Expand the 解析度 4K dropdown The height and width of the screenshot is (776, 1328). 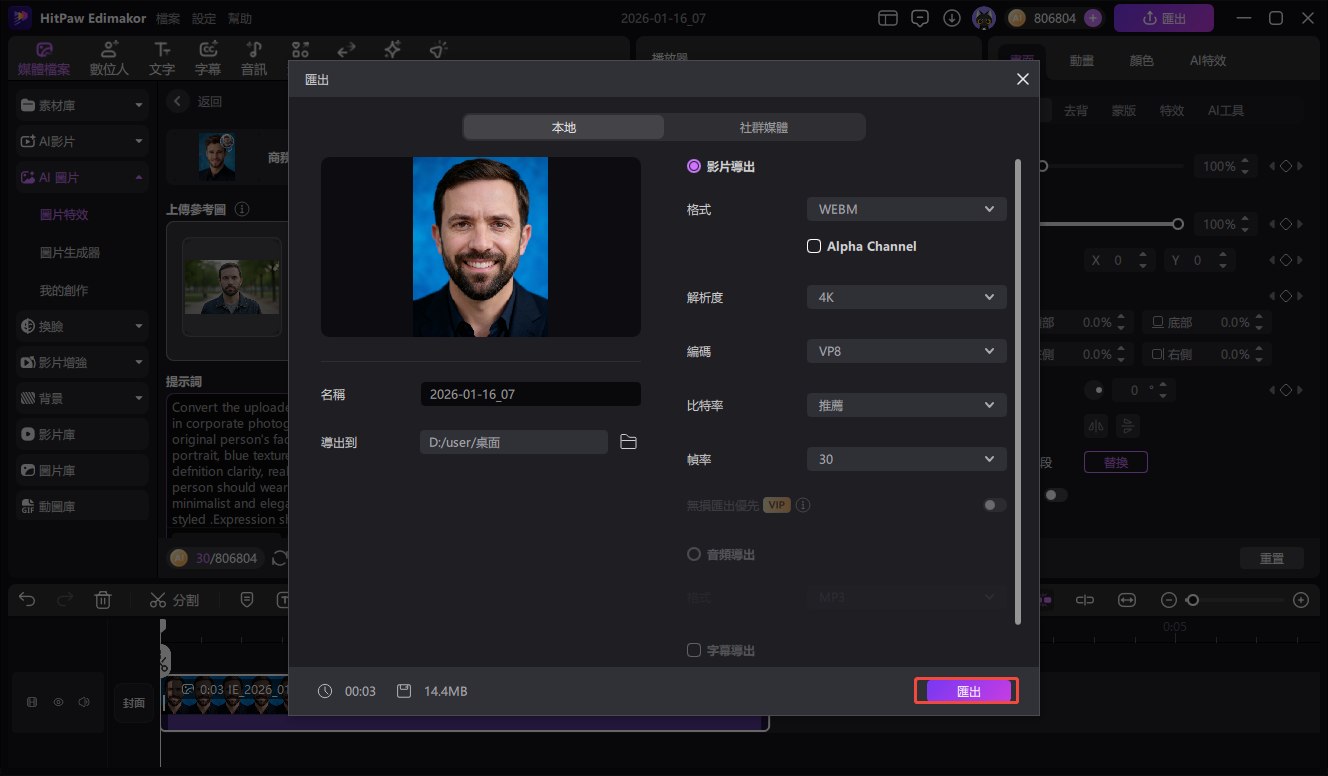pyautogui.click(x=906, y=297)
